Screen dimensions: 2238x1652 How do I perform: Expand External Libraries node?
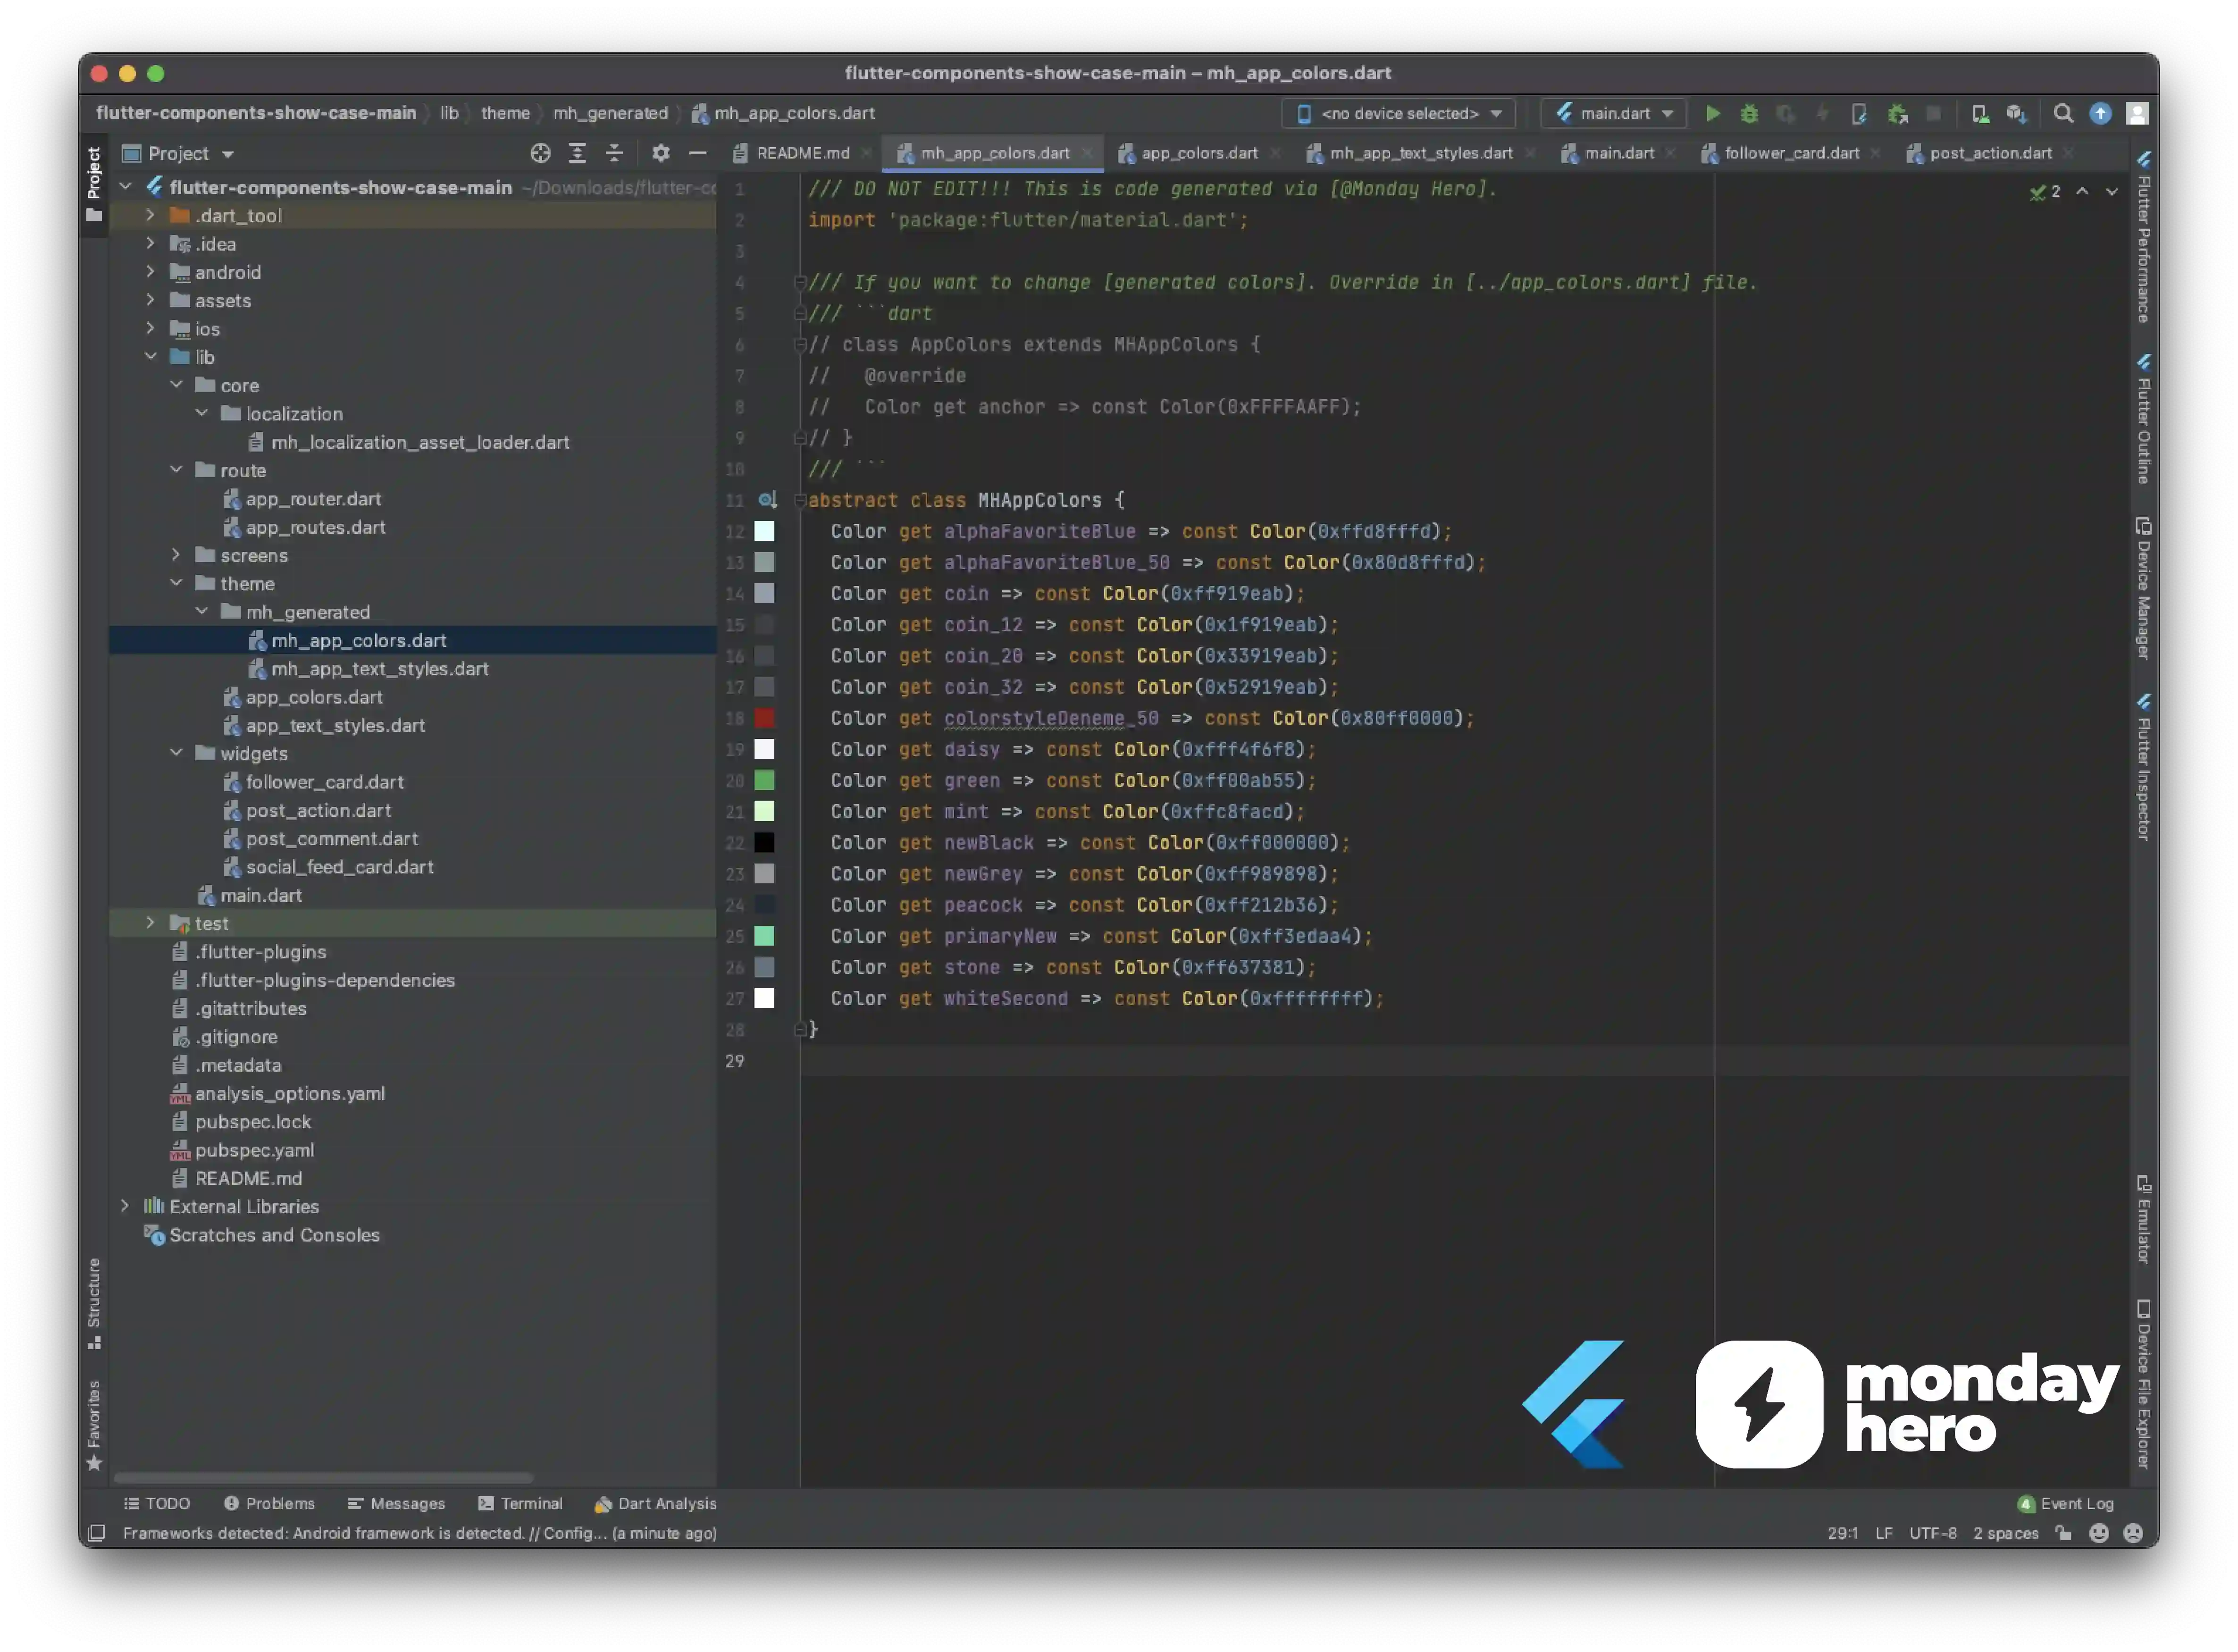125,1207
